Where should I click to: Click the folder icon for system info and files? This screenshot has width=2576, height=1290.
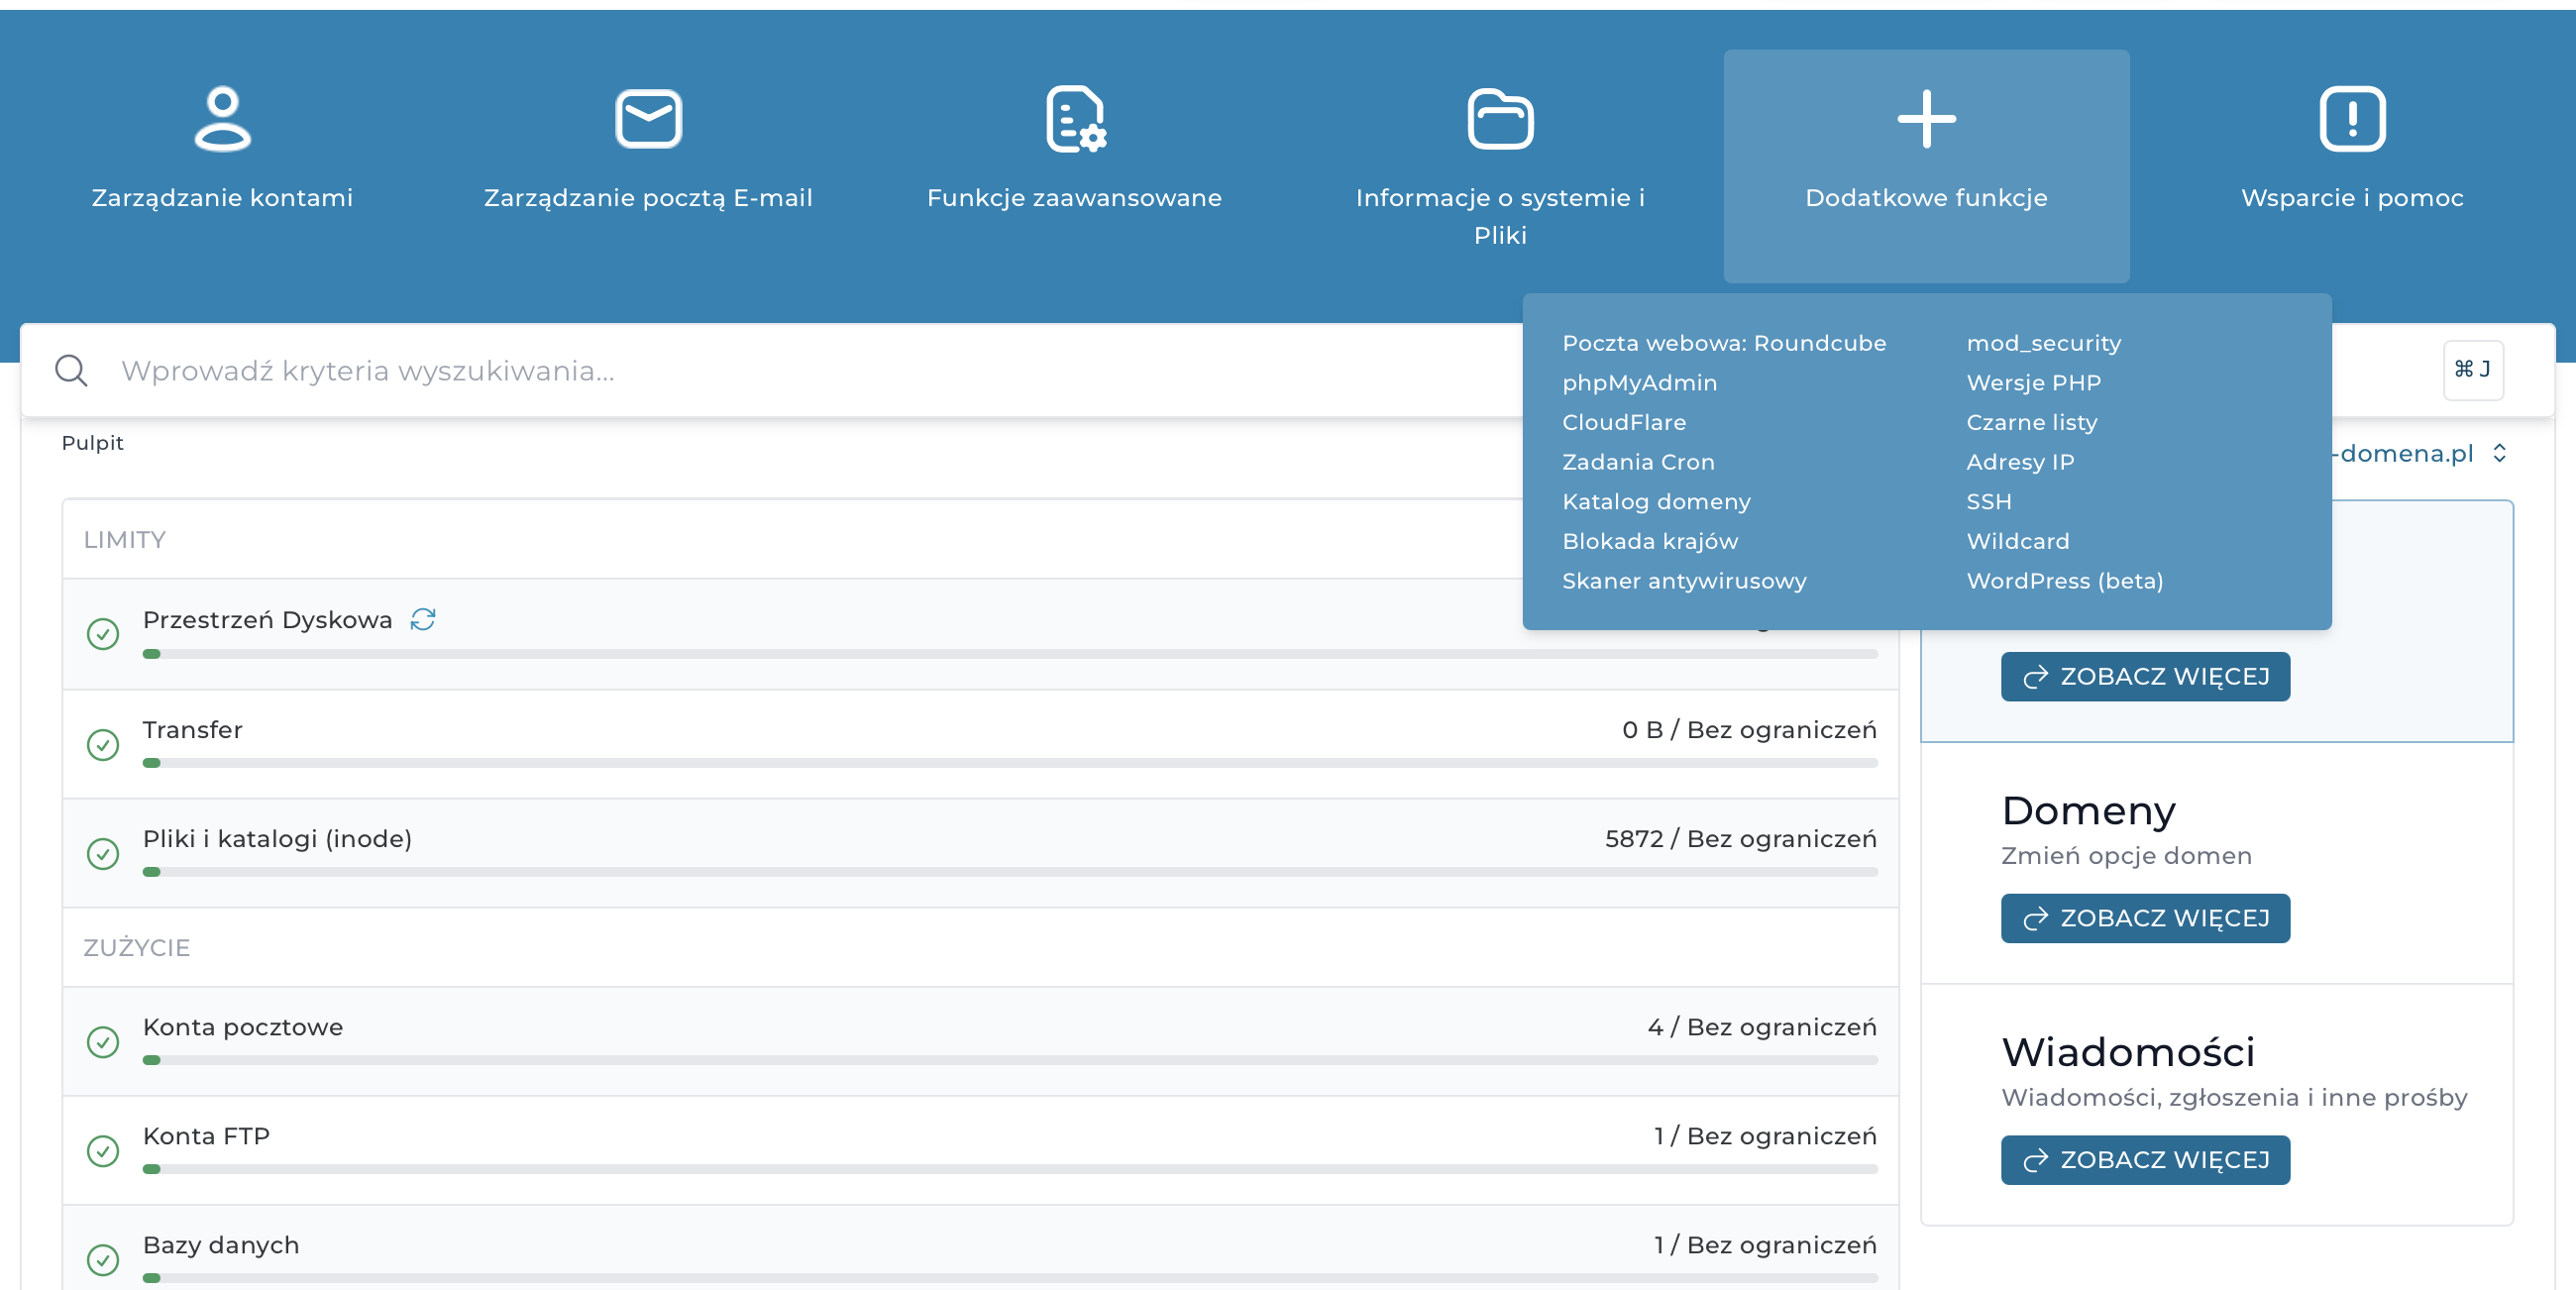1500,118
